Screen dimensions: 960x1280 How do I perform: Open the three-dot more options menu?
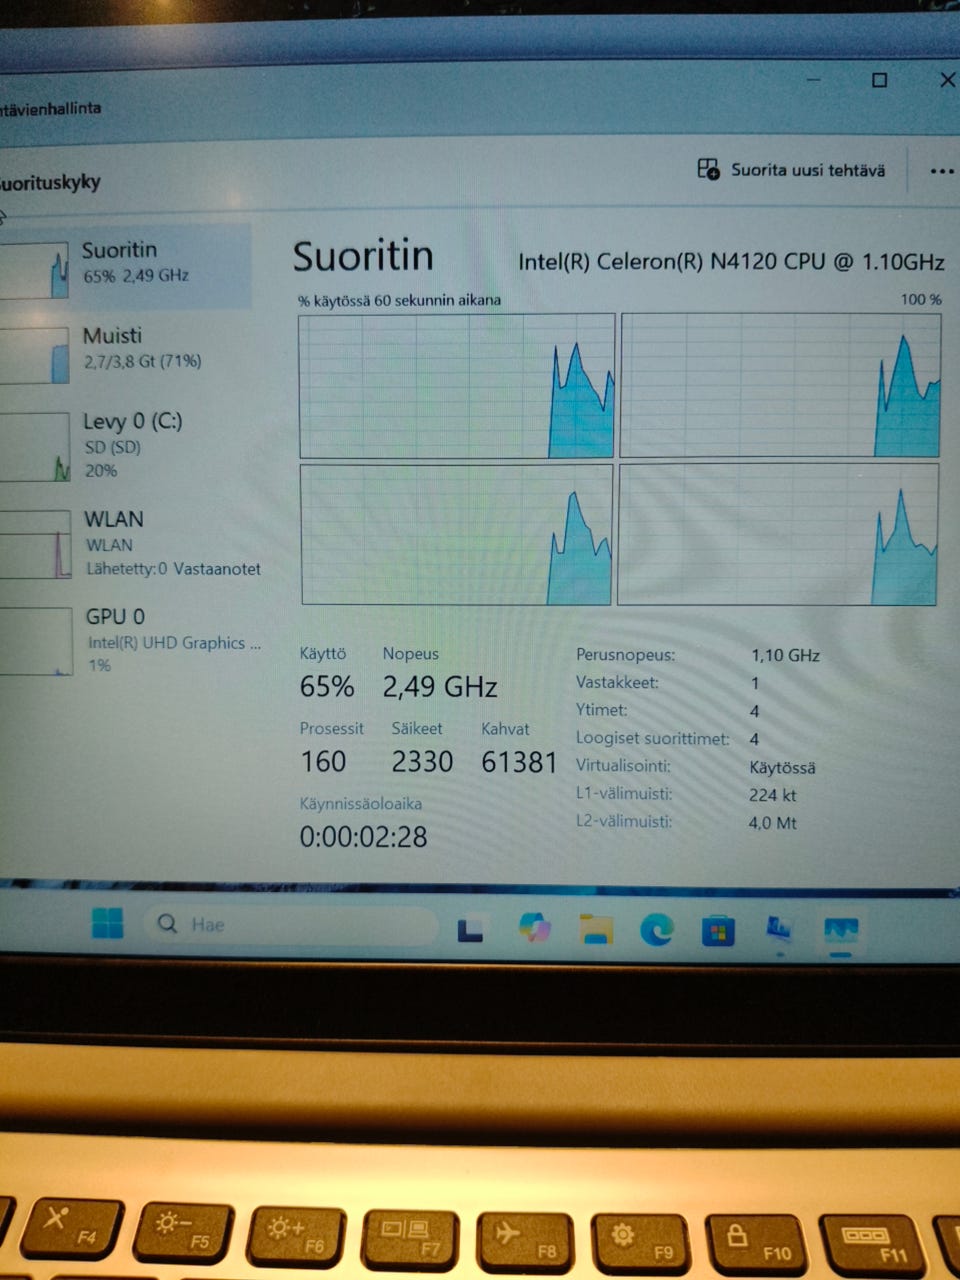click(x=942, y=171)
